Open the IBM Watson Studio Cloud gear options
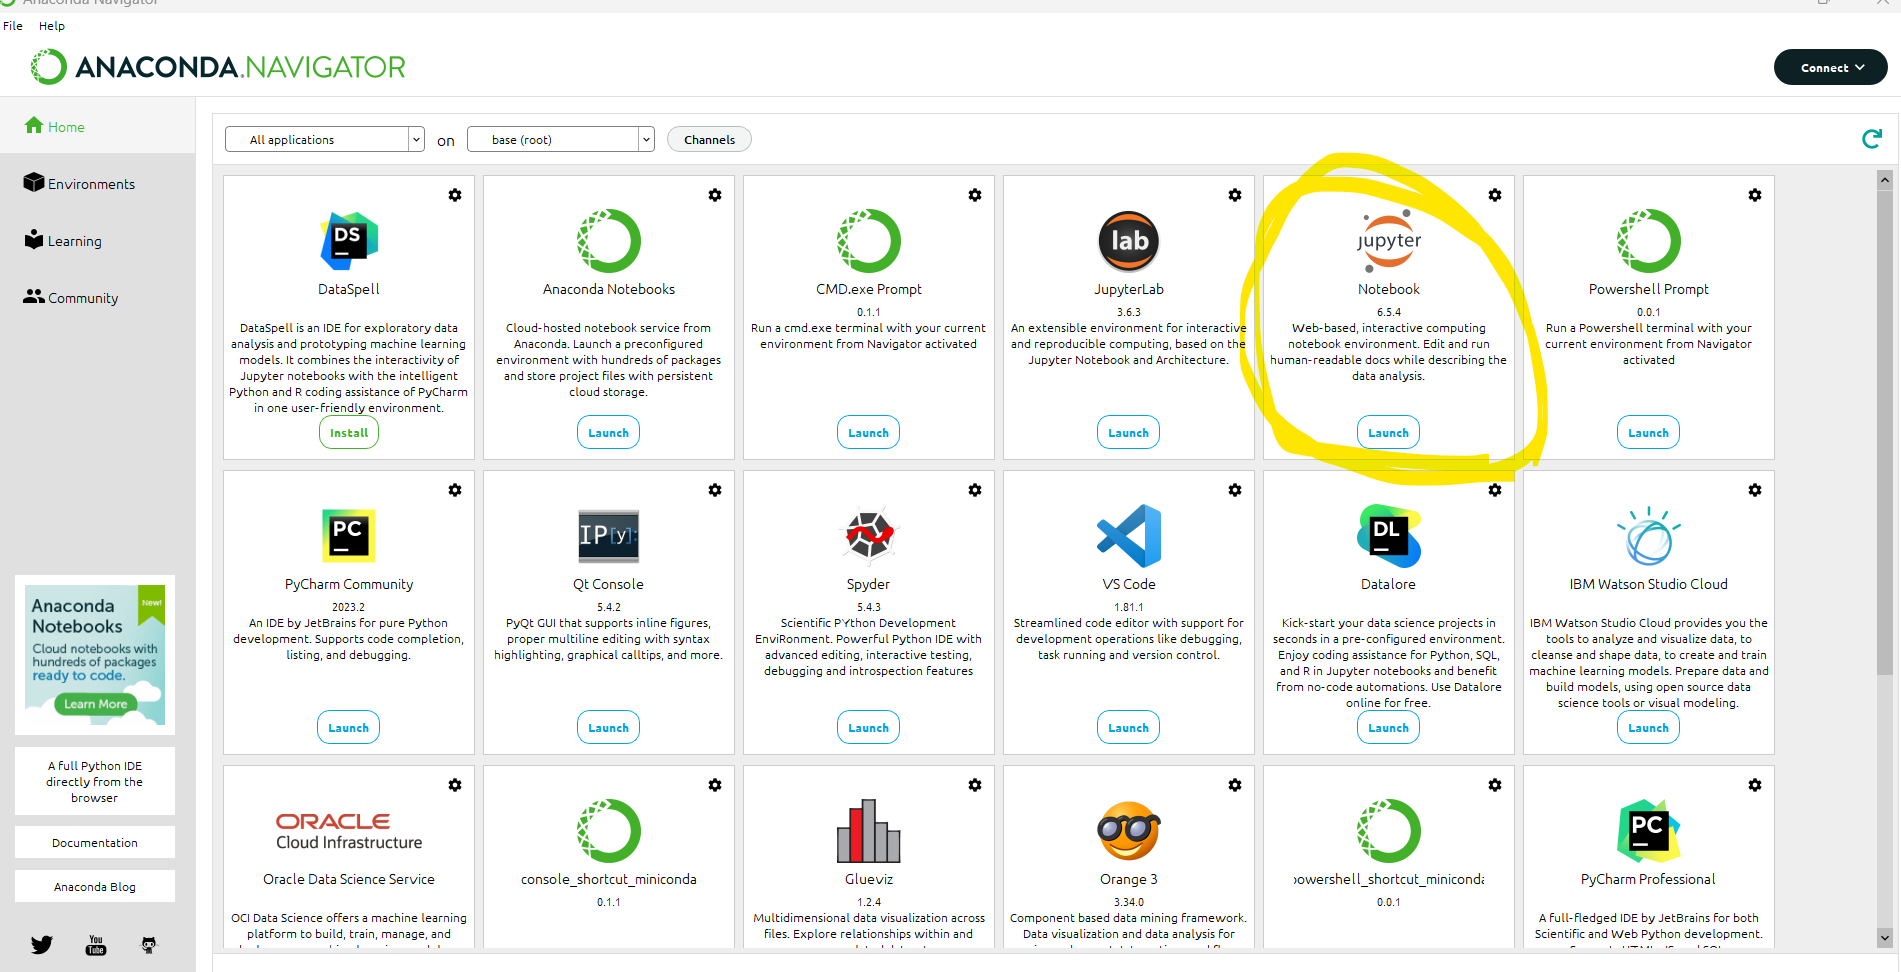This screenshot has width=1901, height=972. 1755,490
